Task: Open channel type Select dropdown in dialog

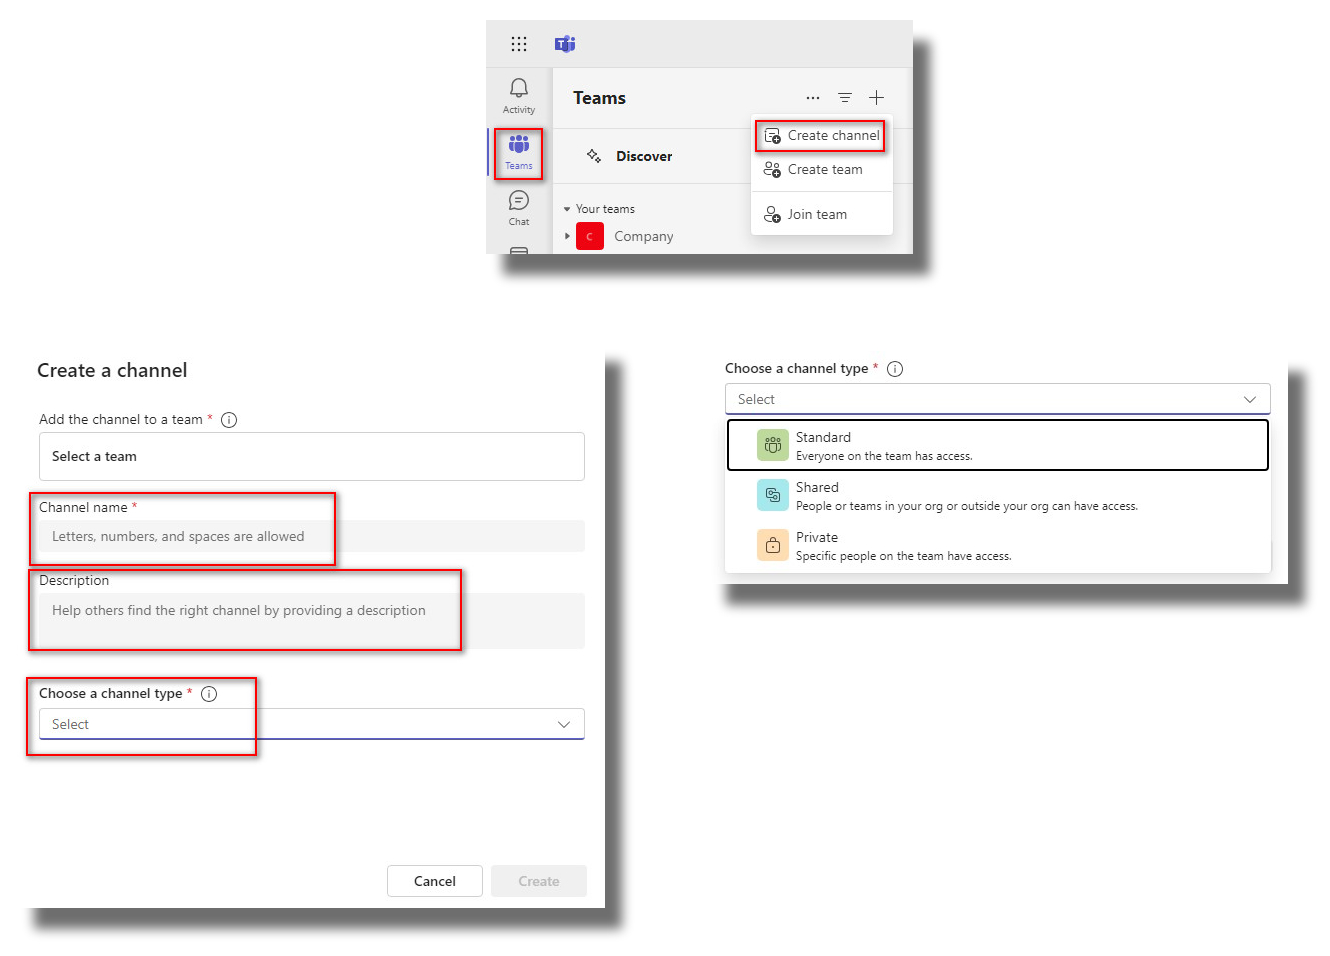Action: click(312, 725)
